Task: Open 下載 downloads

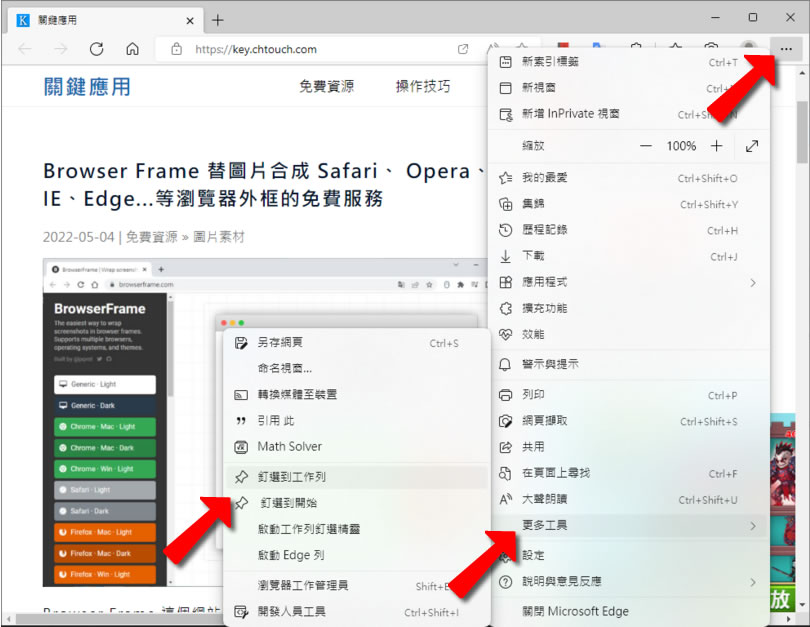Action: click(x=628, y=256)
